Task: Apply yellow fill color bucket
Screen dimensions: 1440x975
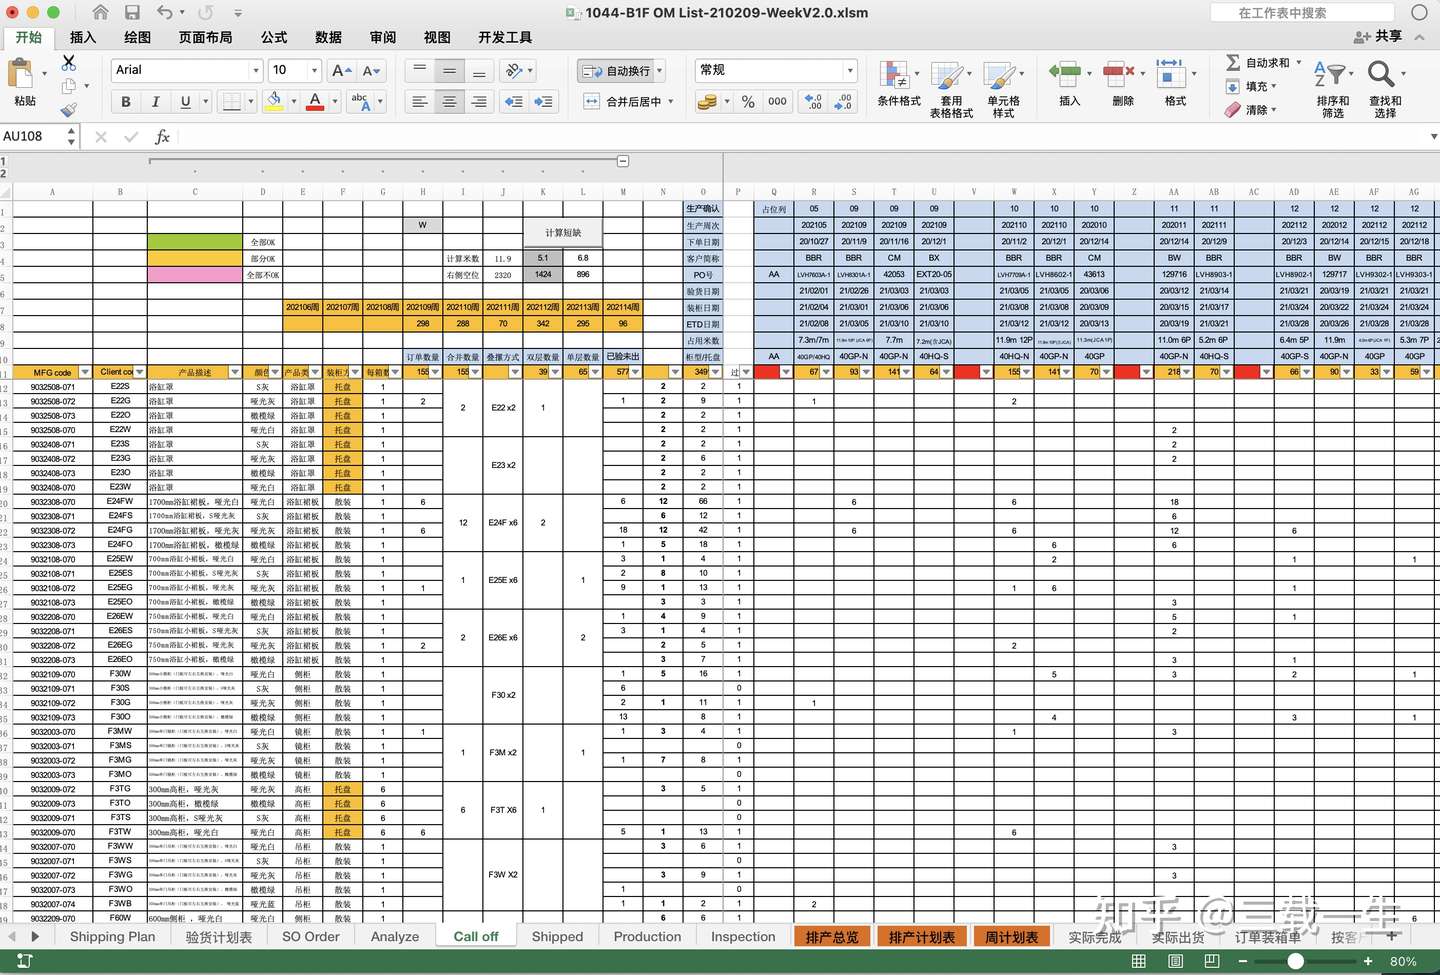Action: click(x=274, y=101)
